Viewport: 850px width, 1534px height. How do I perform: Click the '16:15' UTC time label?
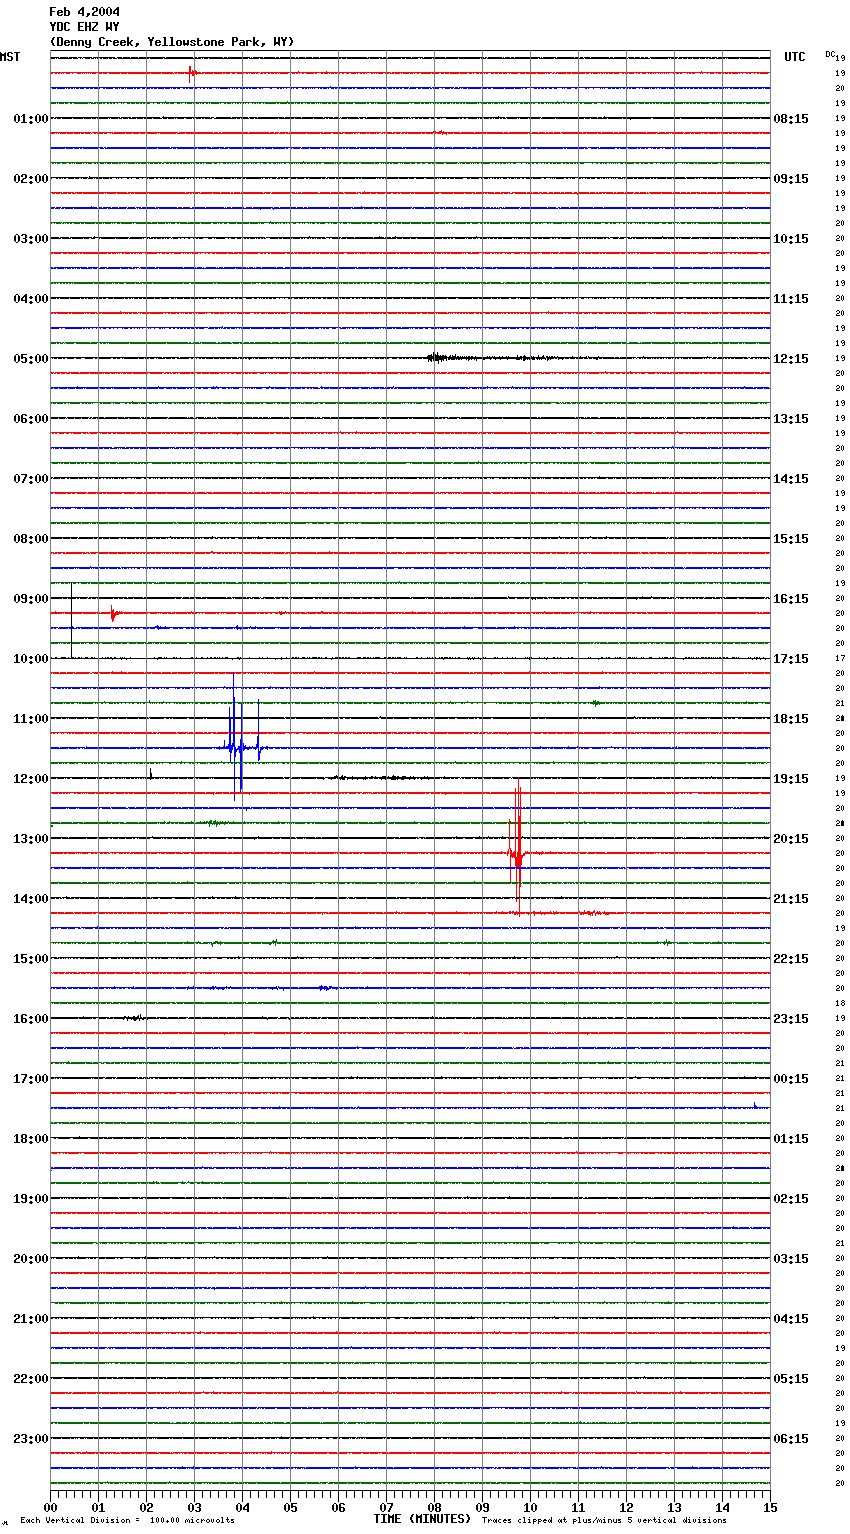click(791, 599)
